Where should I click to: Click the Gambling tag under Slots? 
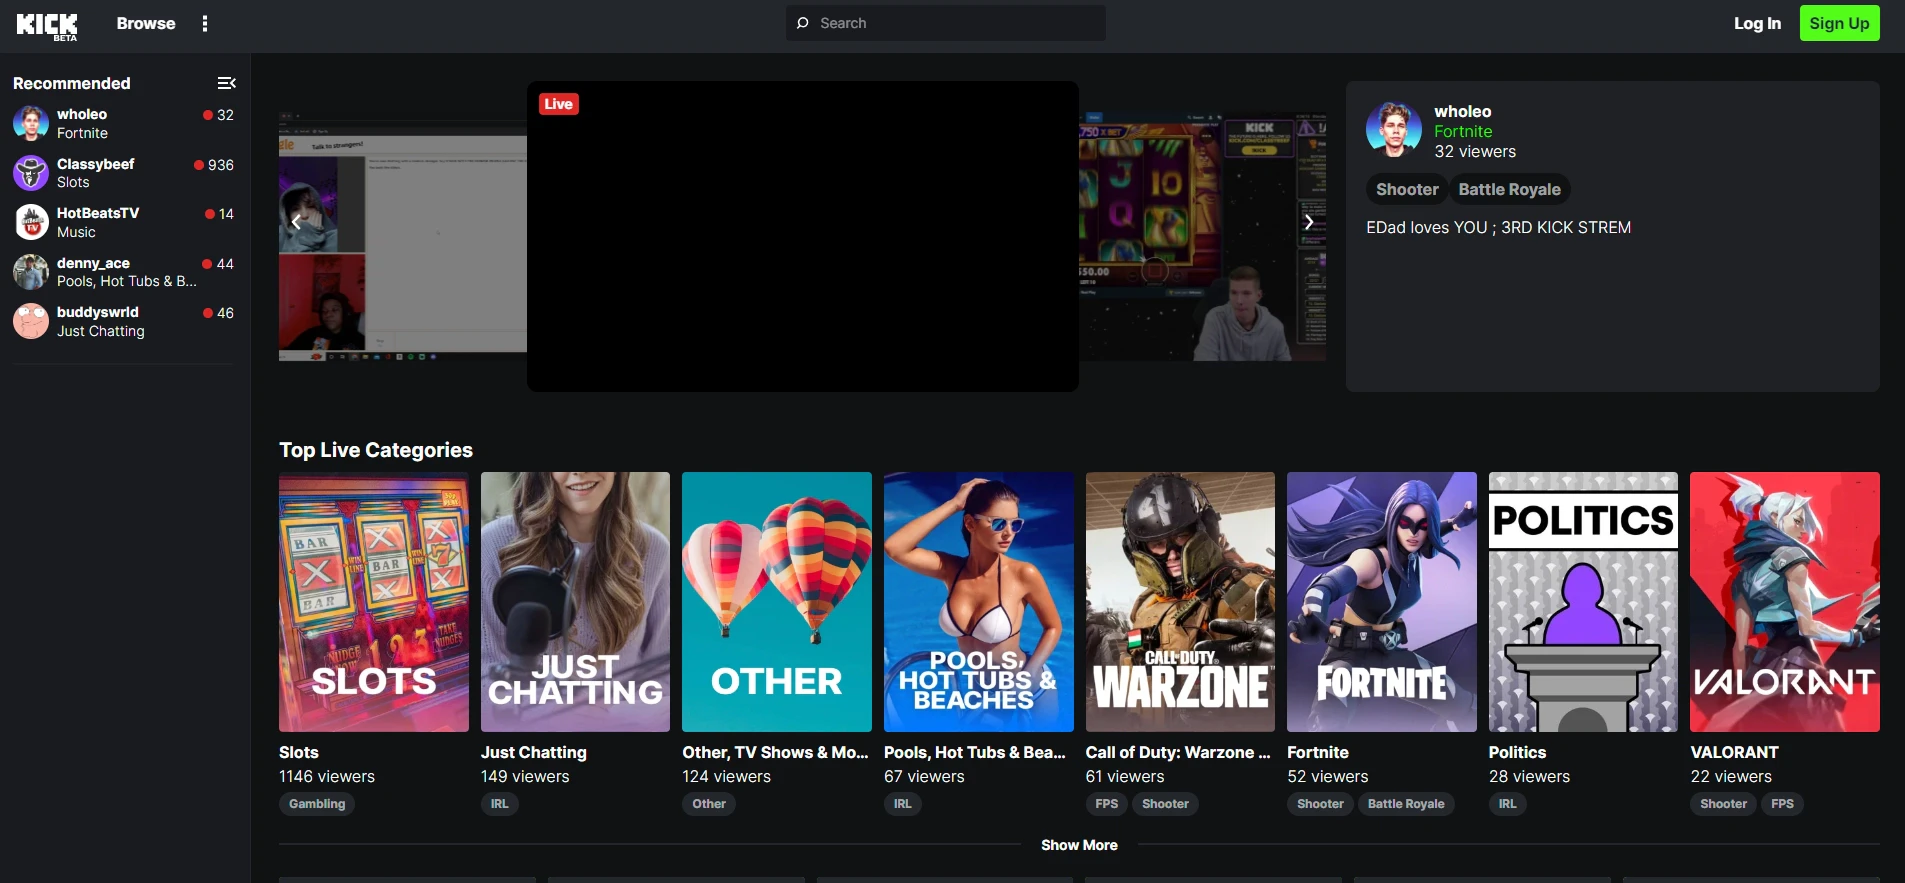[317, 804]
